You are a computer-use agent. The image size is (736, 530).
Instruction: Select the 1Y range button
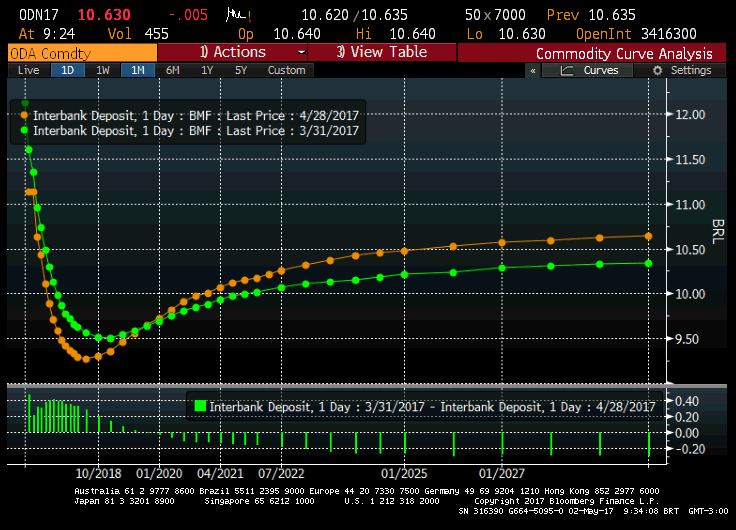click(206, 70)
